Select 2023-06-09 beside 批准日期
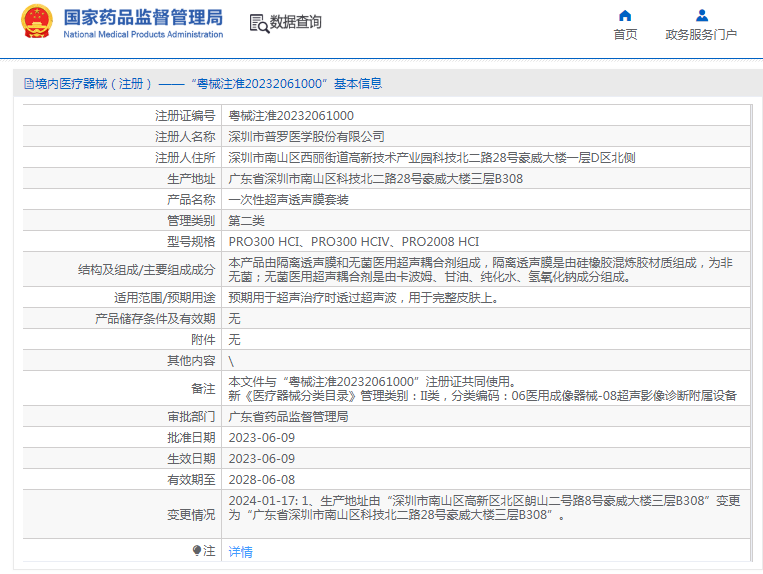Image resolution: width=763 pixels, height=574 pixels. point(262,437)
